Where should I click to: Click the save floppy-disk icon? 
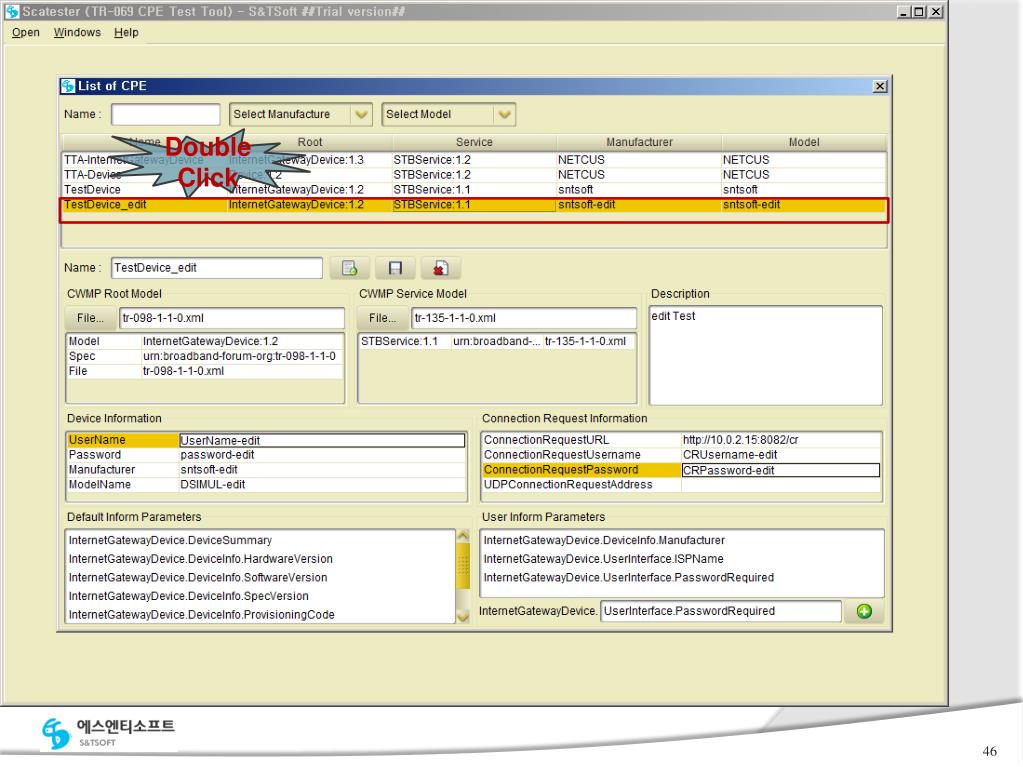point(395,268)
